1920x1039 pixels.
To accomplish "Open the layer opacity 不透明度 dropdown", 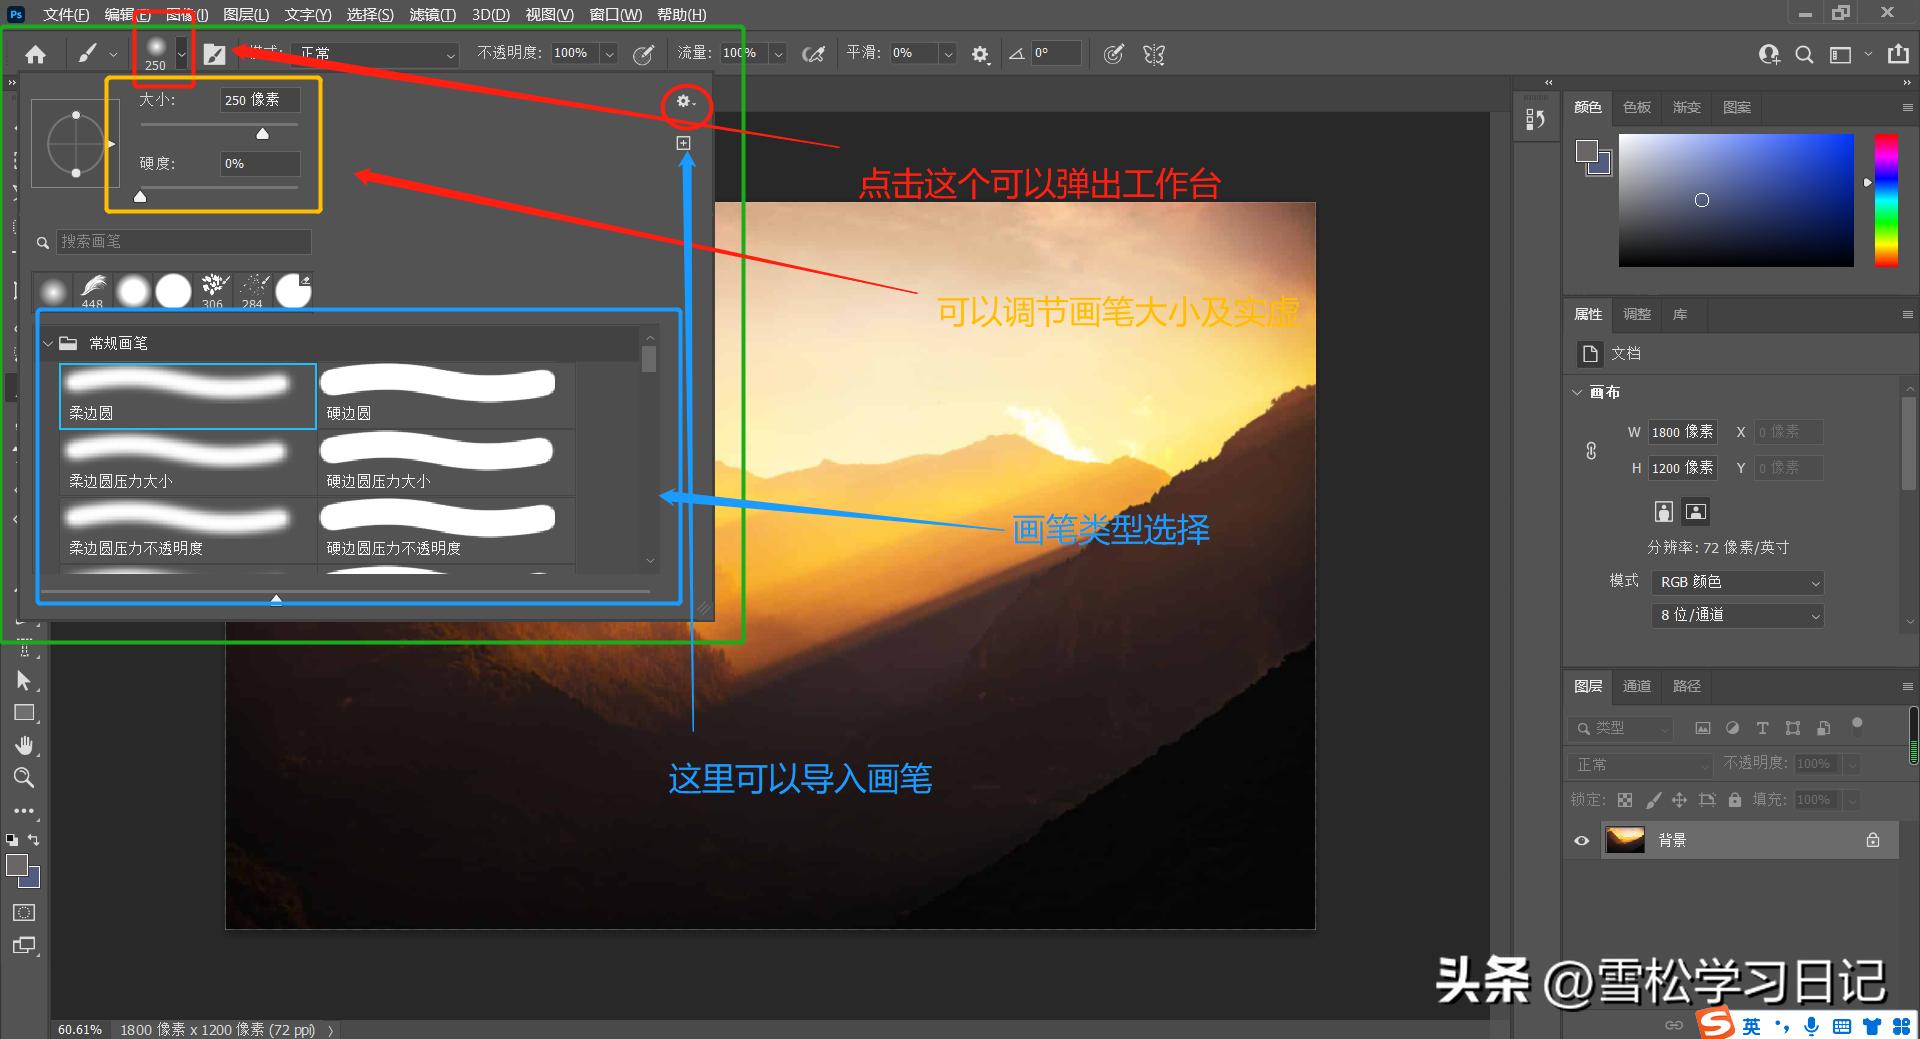I will (1852, 764).
